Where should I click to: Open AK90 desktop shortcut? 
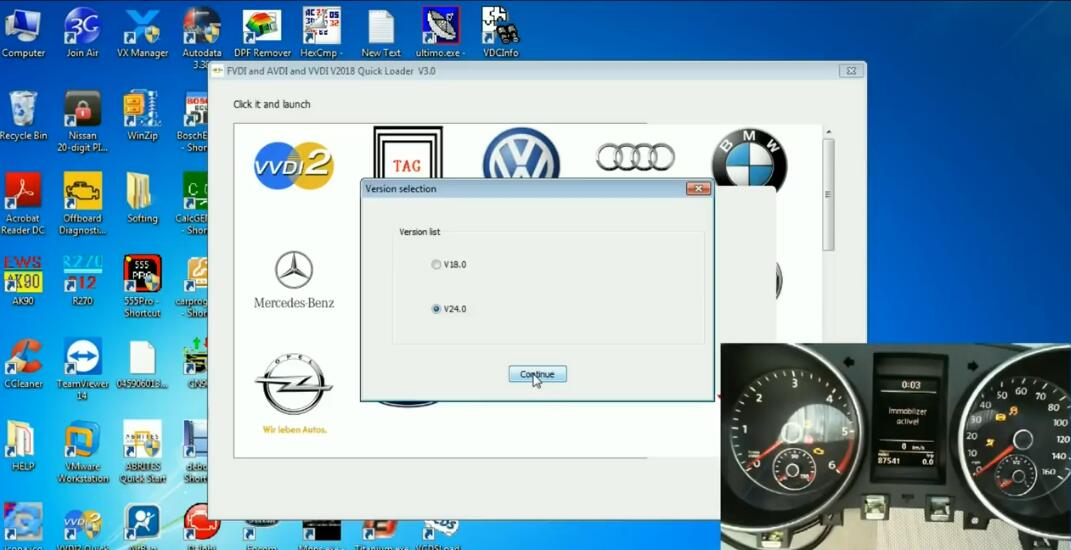pos(23,280)
